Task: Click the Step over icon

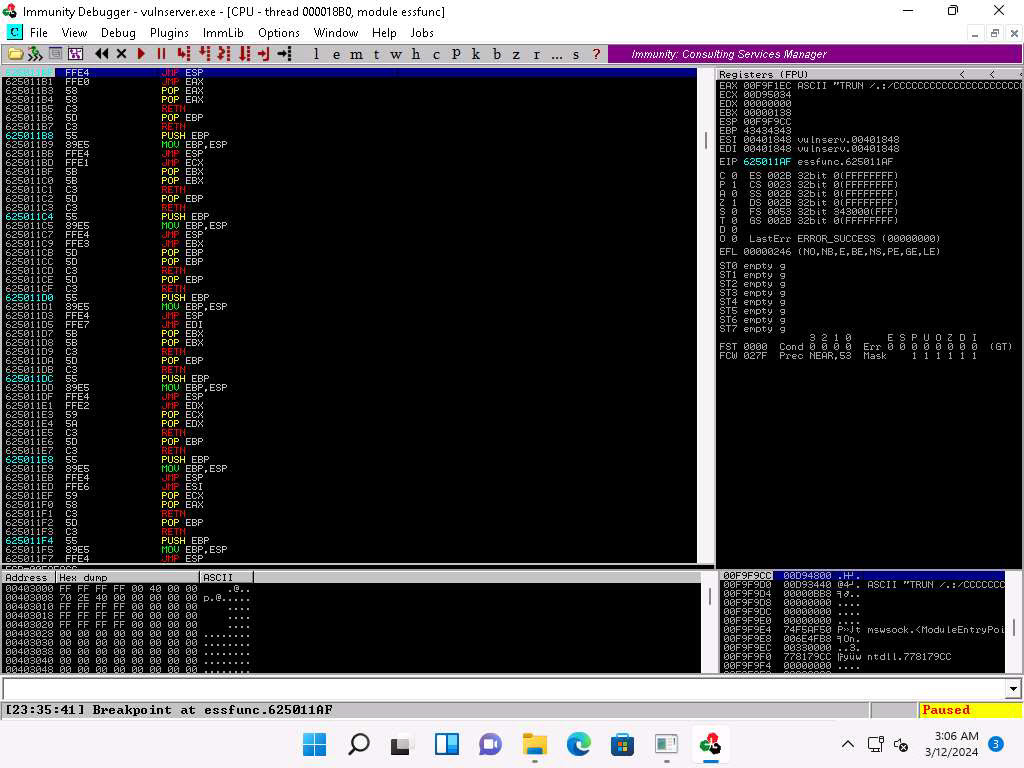Action: coord(204,54)
